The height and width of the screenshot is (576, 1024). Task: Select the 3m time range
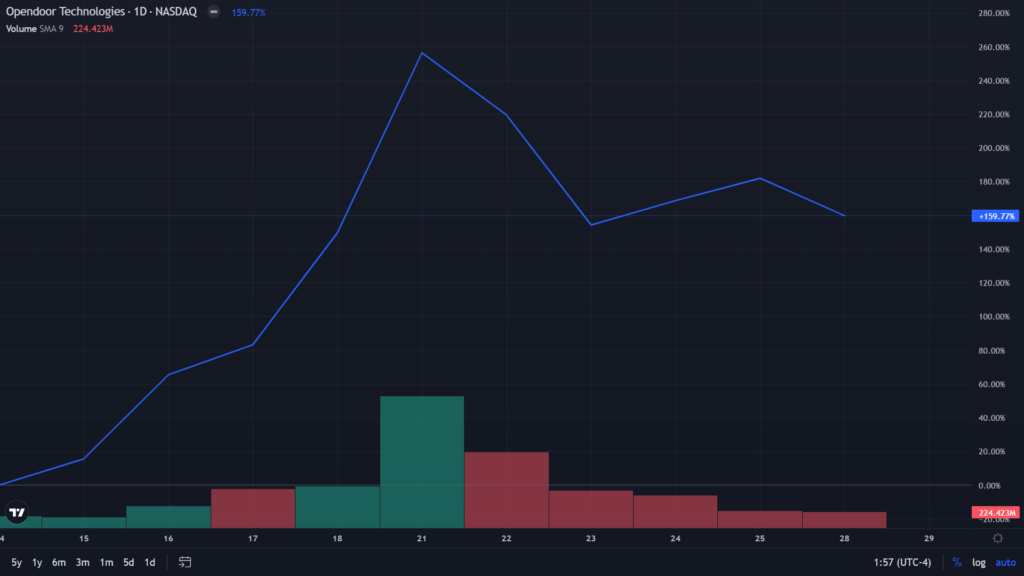[x=82, y=562]
